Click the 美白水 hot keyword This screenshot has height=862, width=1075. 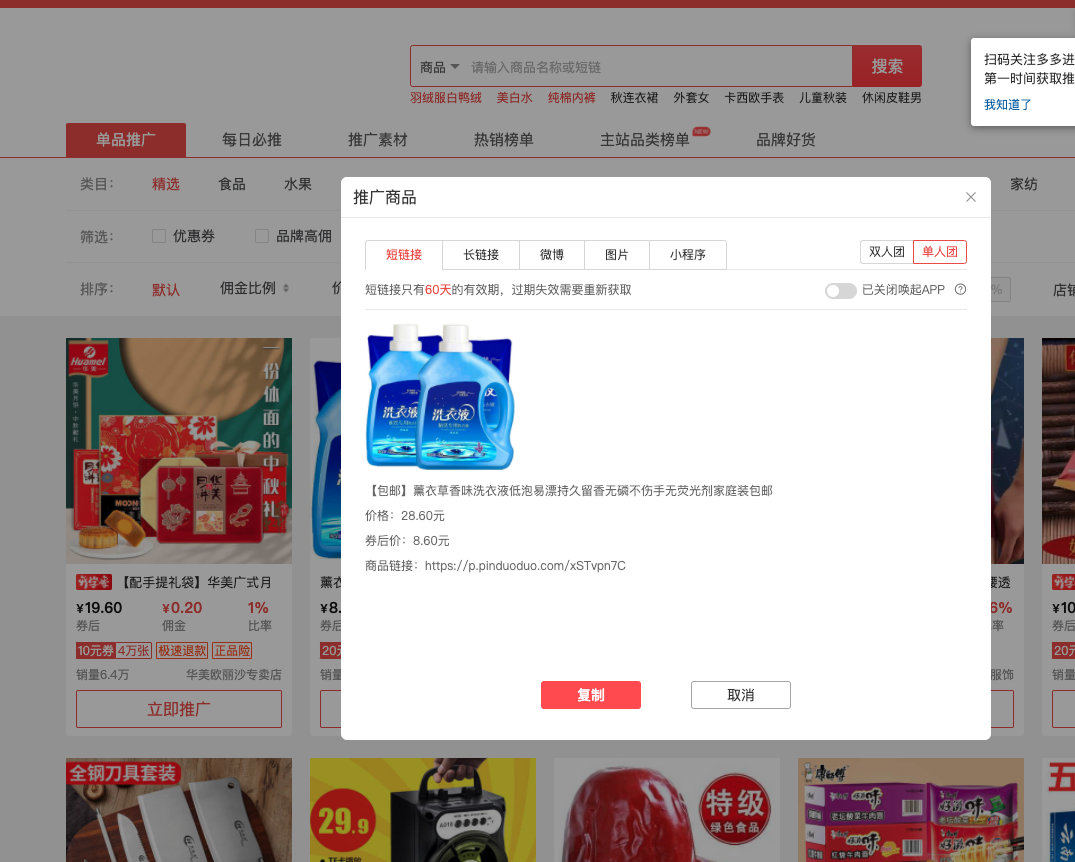[514, 98]
